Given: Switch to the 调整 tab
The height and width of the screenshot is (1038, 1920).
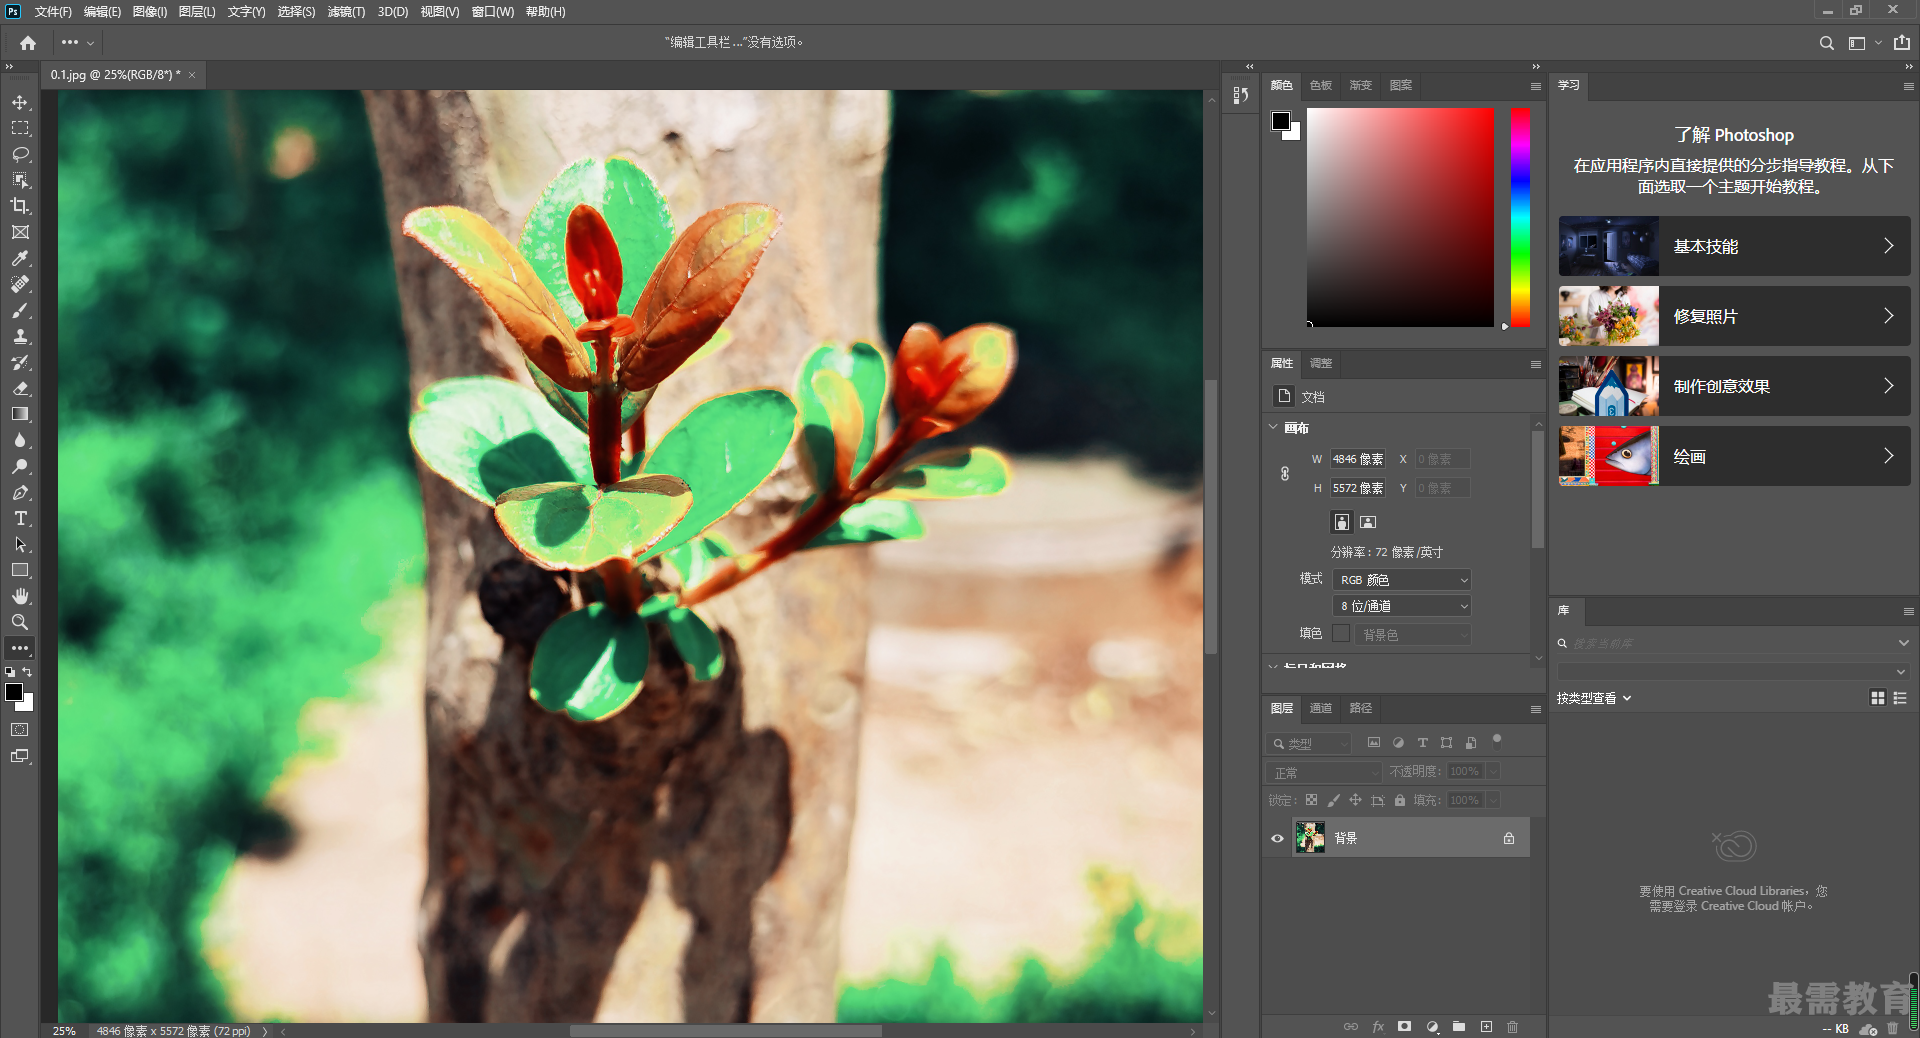Looking at the screenshot, I should (1321, 363).
